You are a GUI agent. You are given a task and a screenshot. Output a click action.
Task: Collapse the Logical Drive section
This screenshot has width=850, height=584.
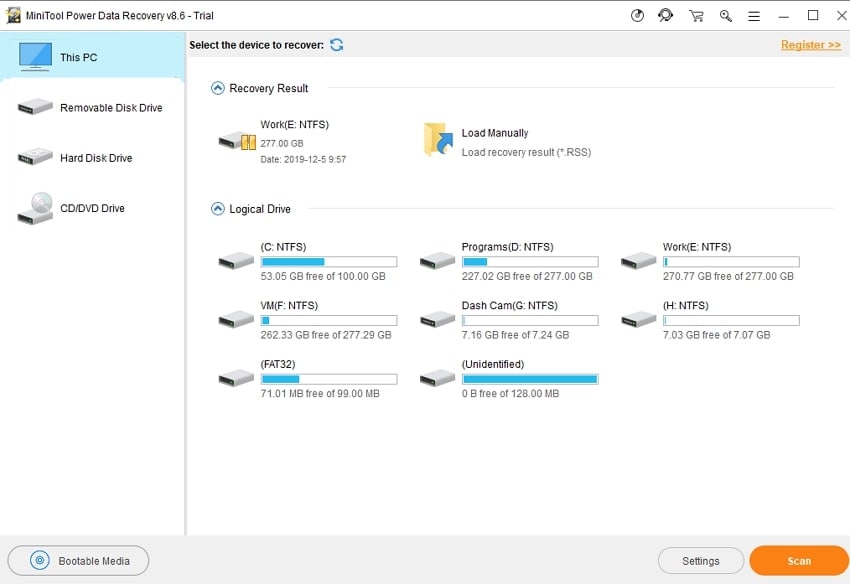(216, 209)
